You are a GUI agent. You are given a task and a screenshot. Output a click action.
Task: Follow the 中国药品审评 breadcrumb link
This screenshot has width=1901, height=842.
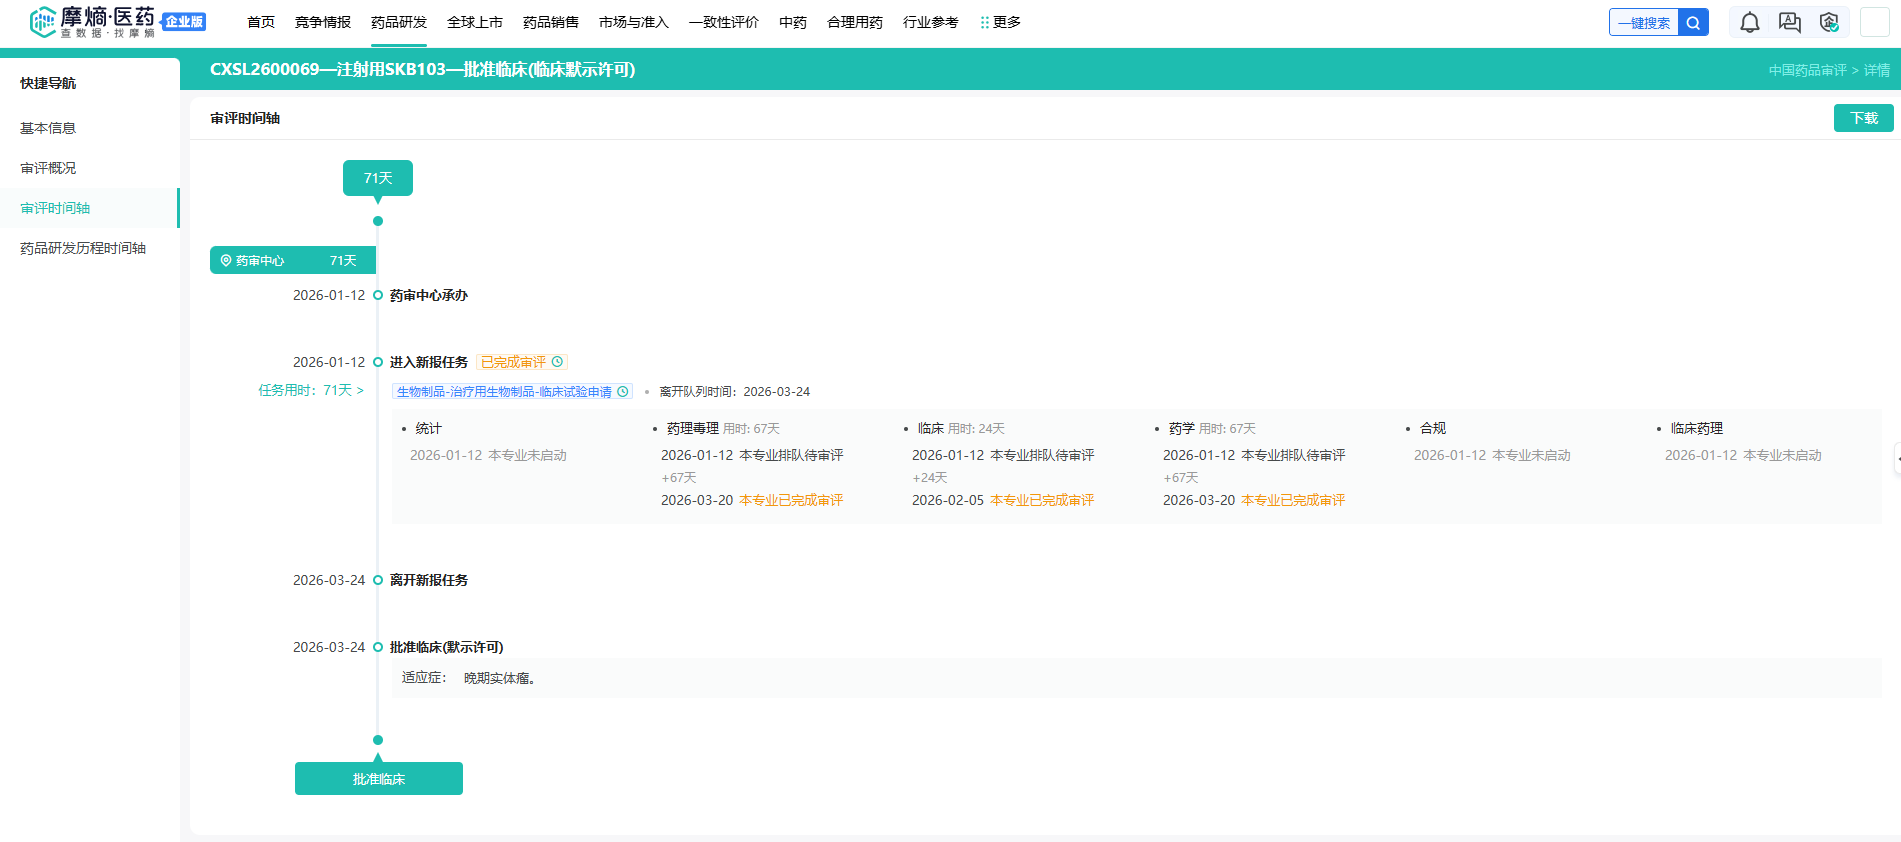(x=1807, y=70)
